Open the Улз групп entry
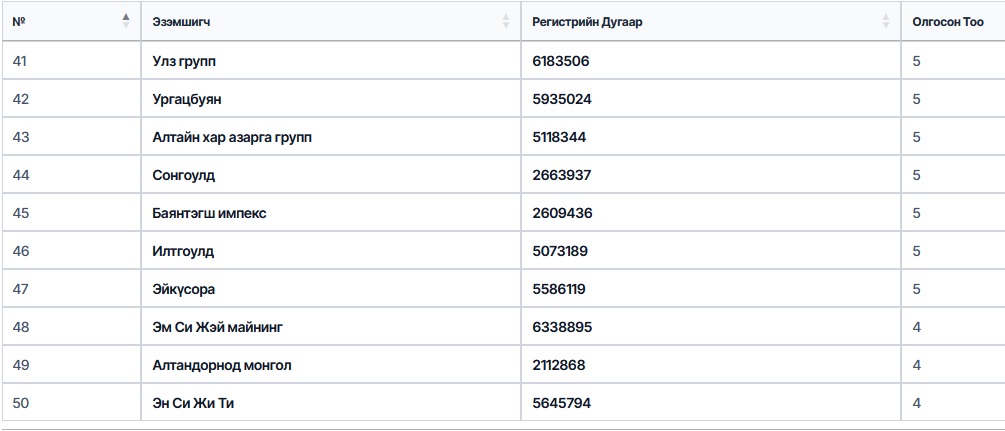This screenshot has height=431, width=1005. [x=184, y=61]
